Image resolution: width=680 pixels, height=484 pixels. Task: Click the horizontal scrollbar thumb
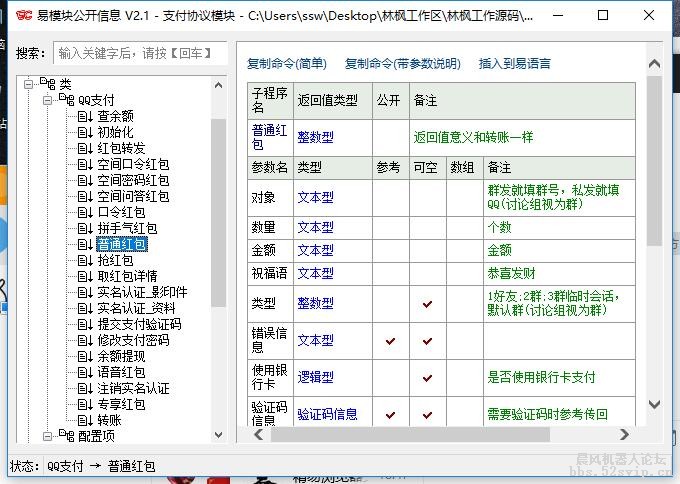tap(410, 434)
